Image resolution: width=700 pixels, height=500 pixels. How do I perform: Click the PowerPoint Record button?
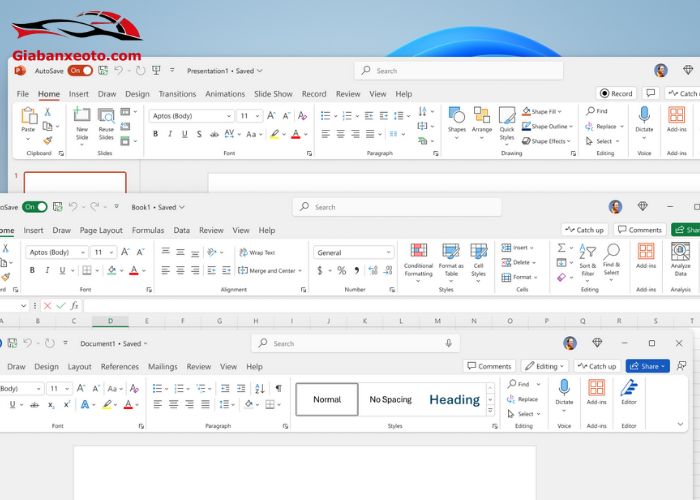point(616,93)
